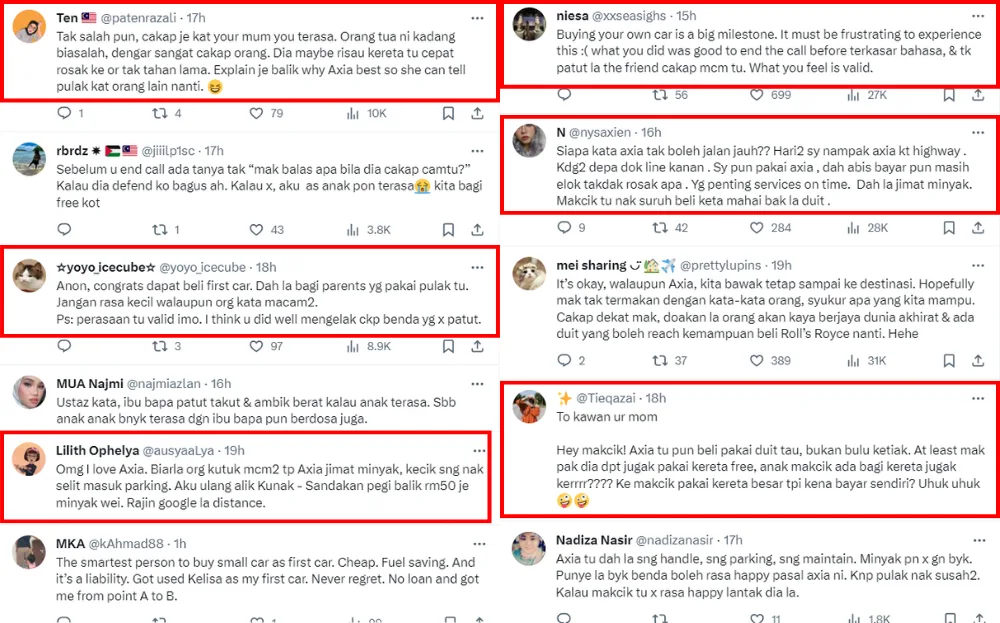Reply to niesa's tweet

click(x=564, y=95)
